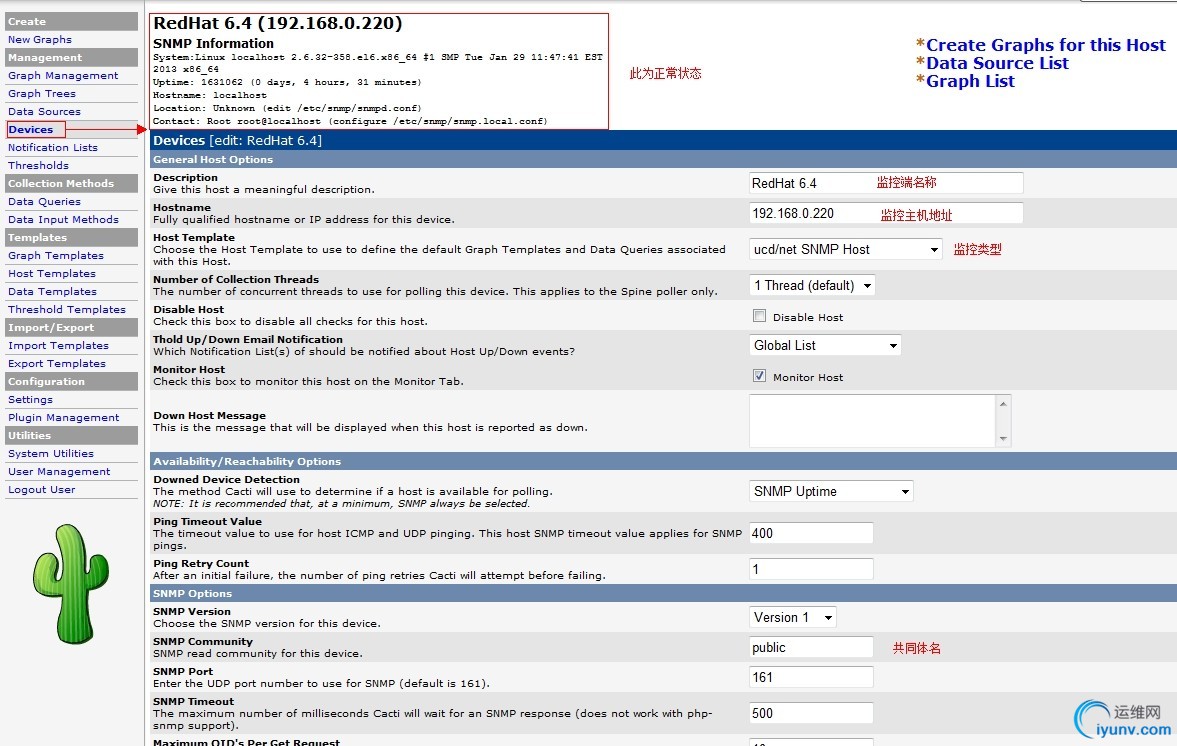Open Global List notification dropdown

click(x=825, y=345)
